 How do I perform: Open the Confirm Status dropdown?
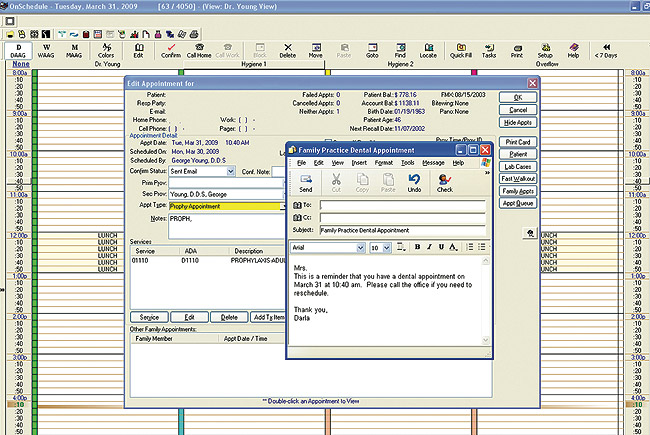tap(231, 171)
